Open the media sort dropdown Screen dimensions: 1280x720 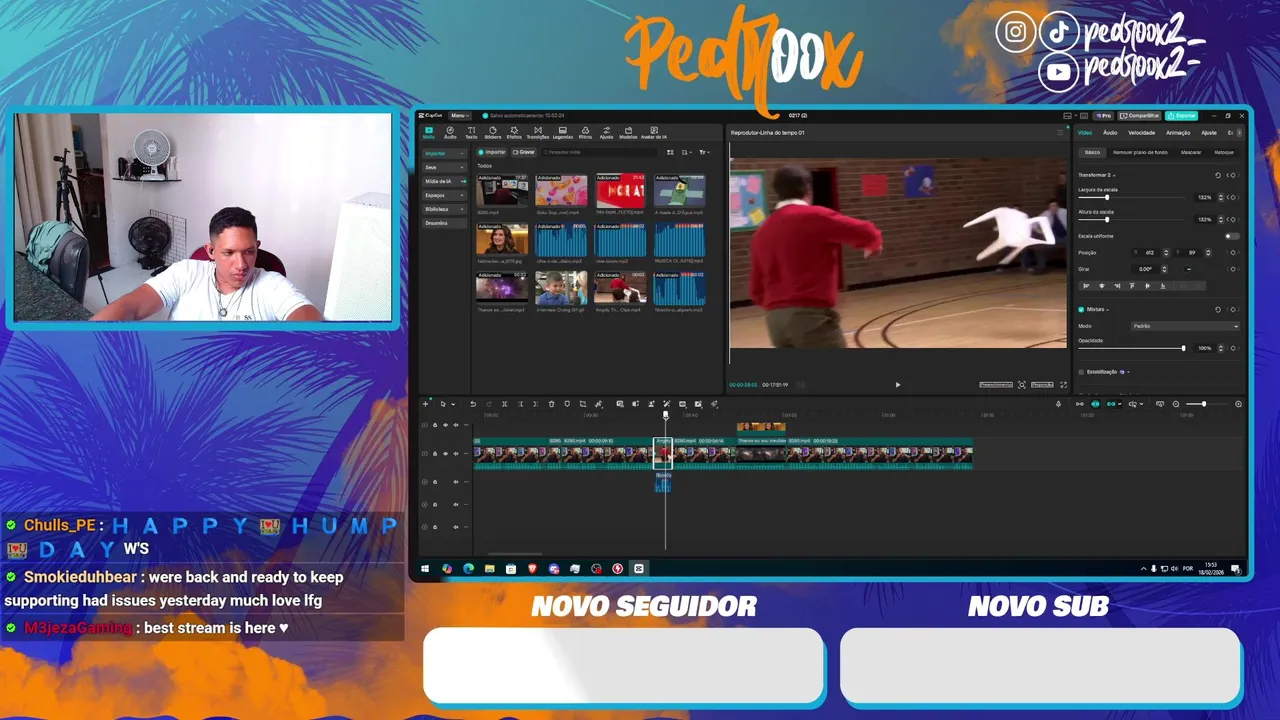687,152
